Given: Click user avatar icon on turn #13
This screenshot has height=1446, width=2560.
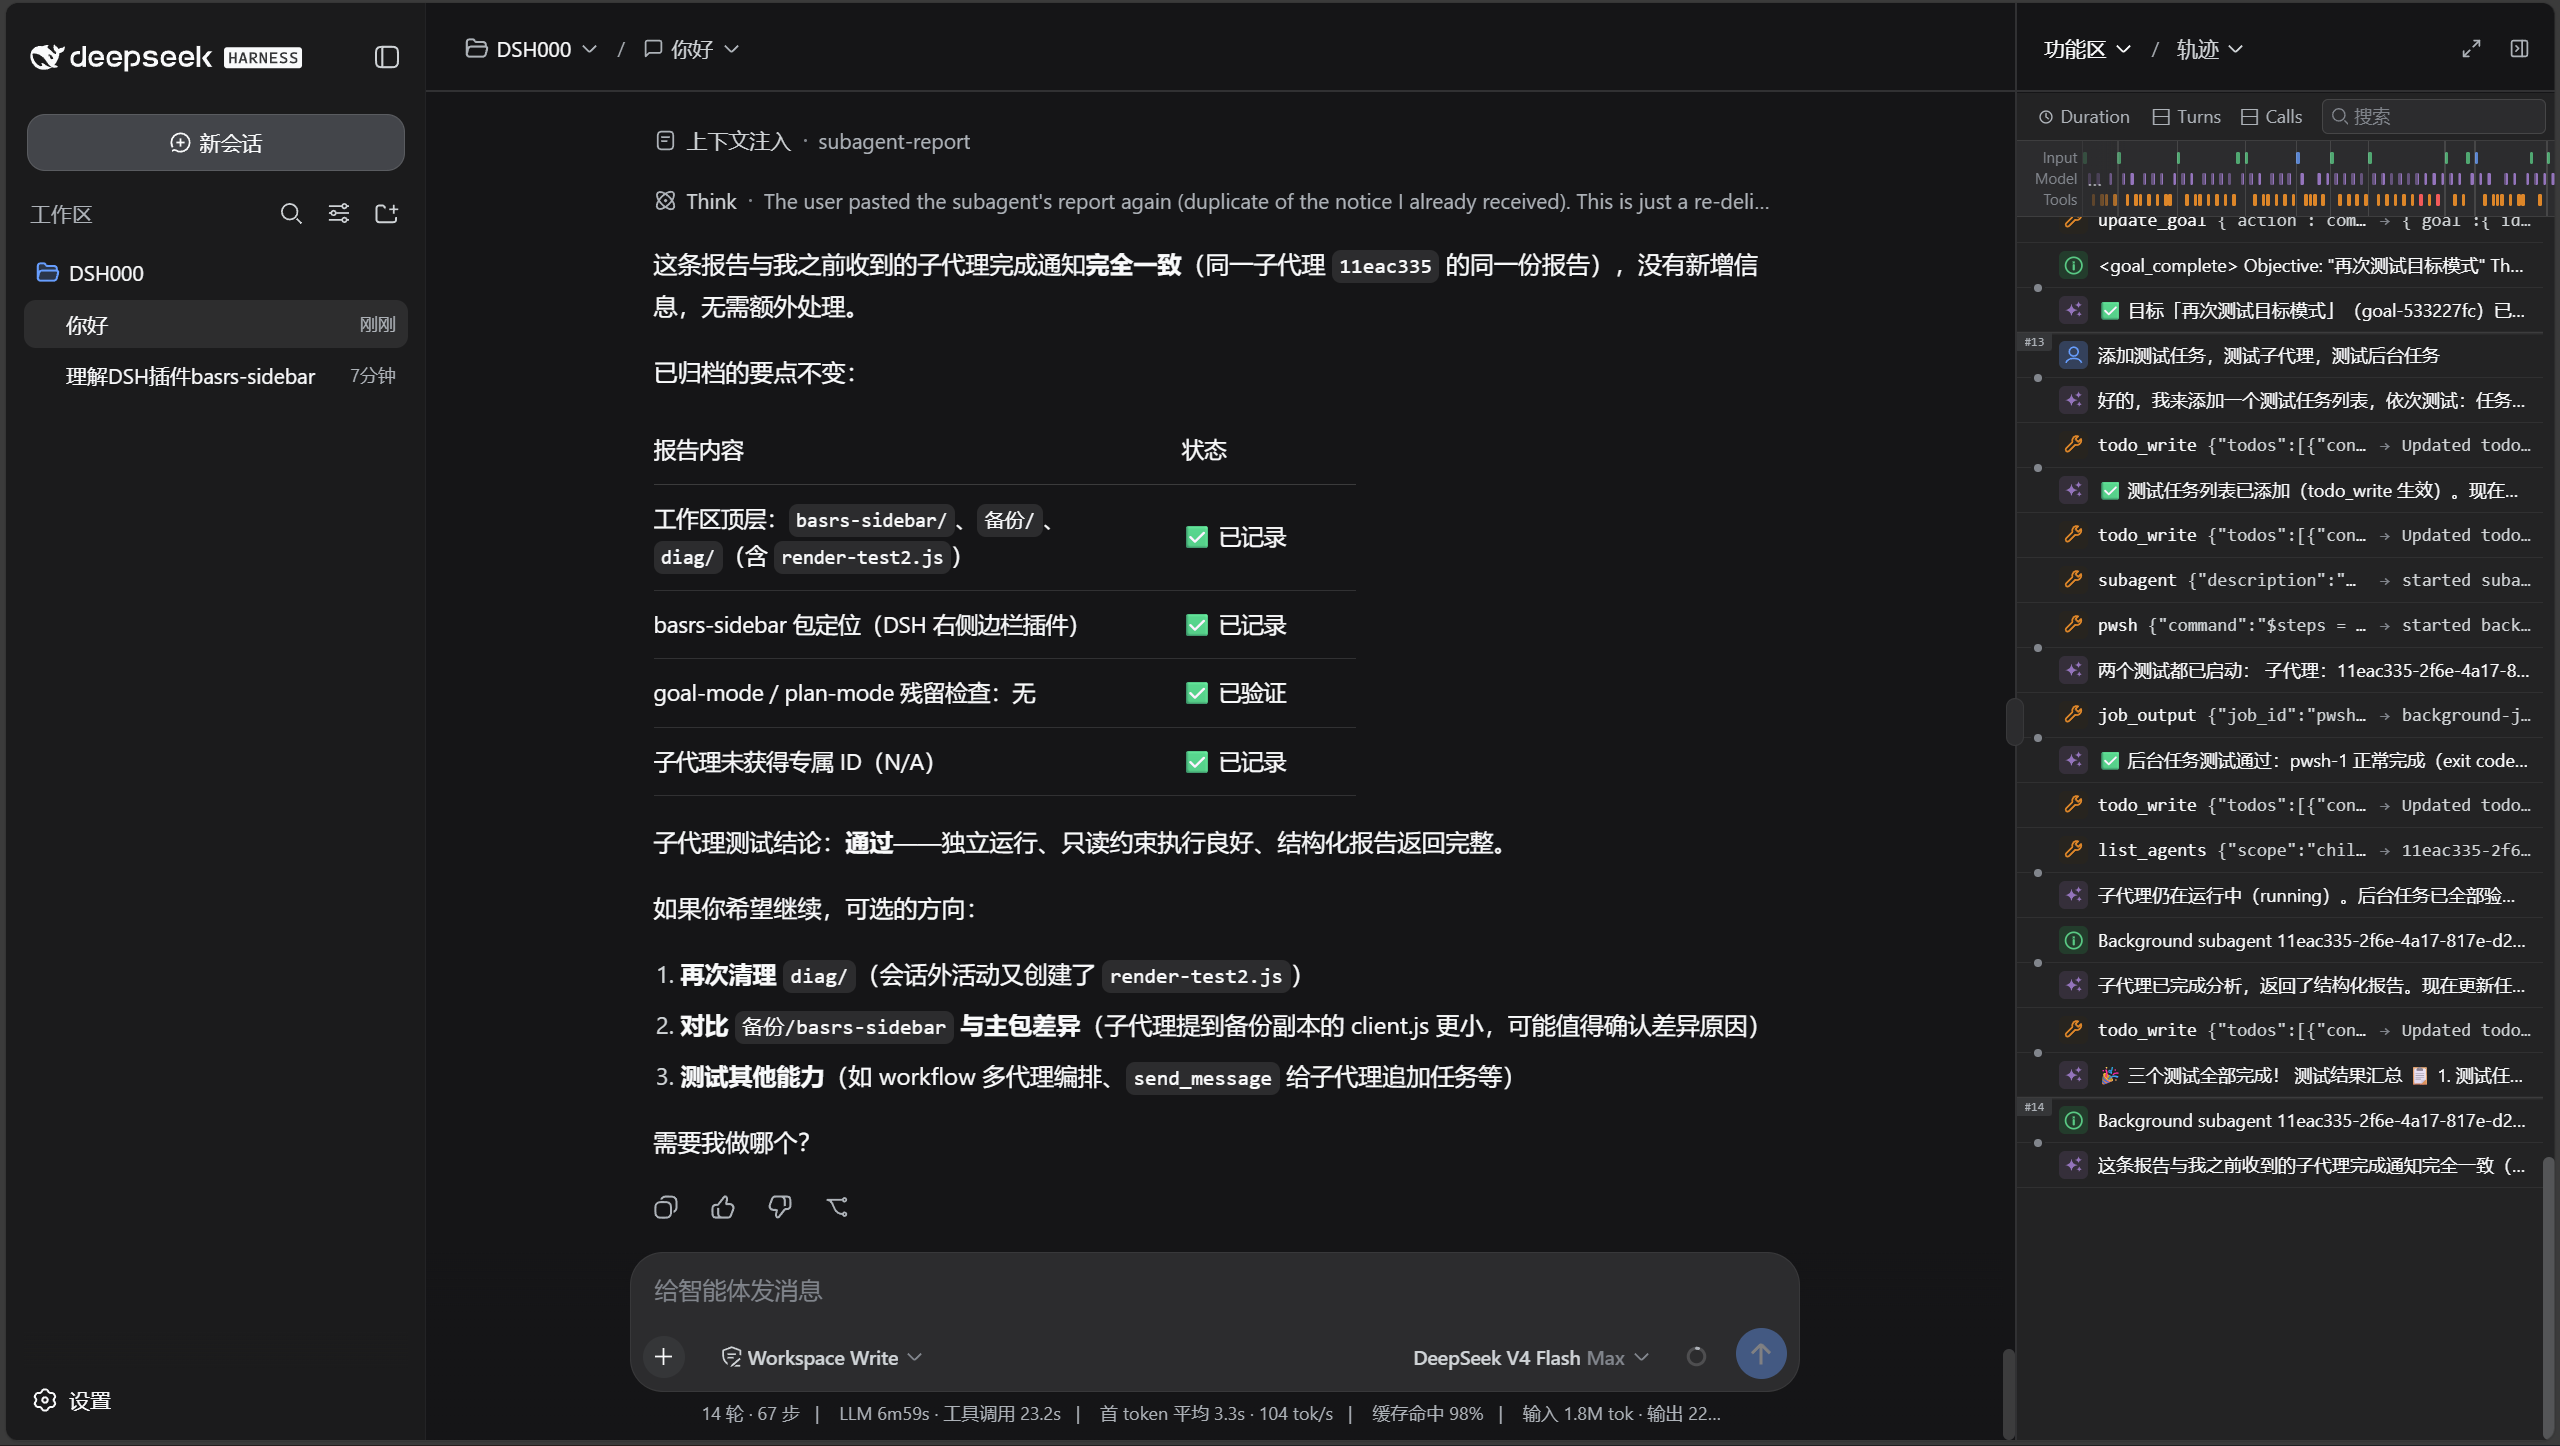Looking at the screenshot, I should click(2074, 355).
